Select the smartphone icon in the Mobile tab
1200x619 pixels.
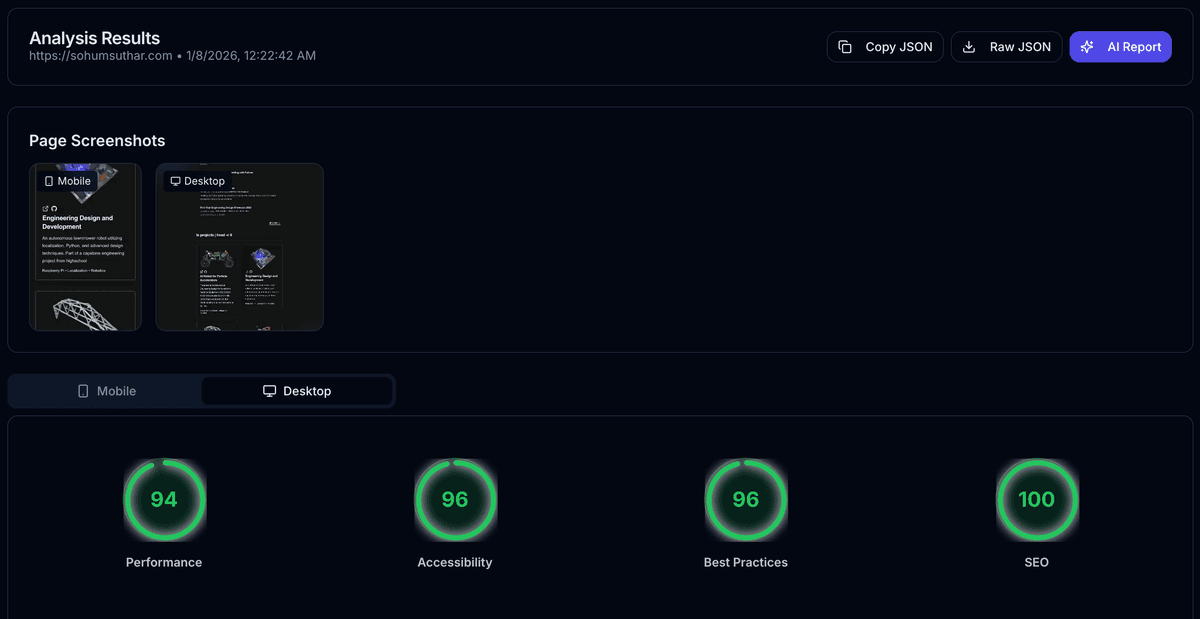84,390
